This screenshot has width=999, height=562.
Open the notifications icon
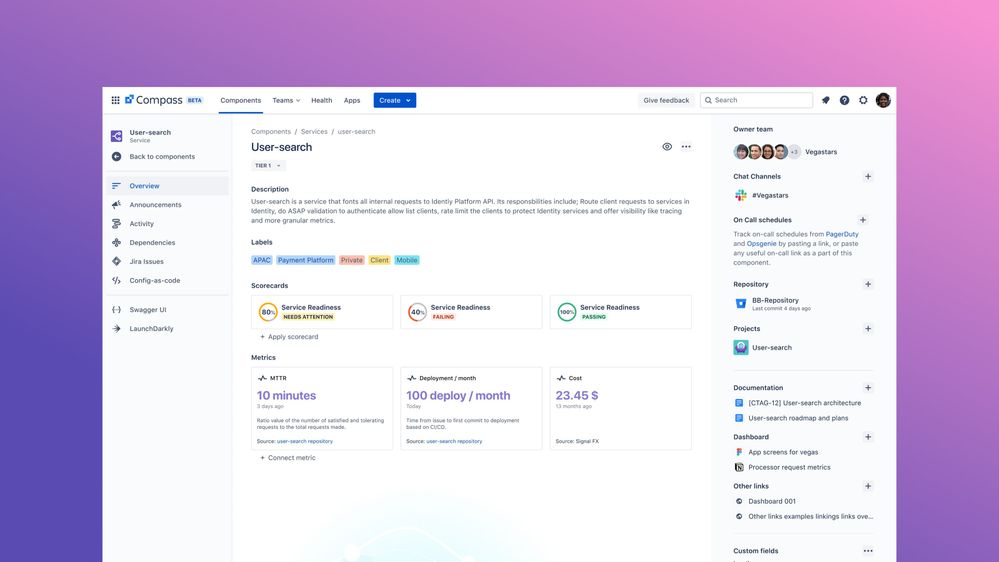click(x=826, y=100)
